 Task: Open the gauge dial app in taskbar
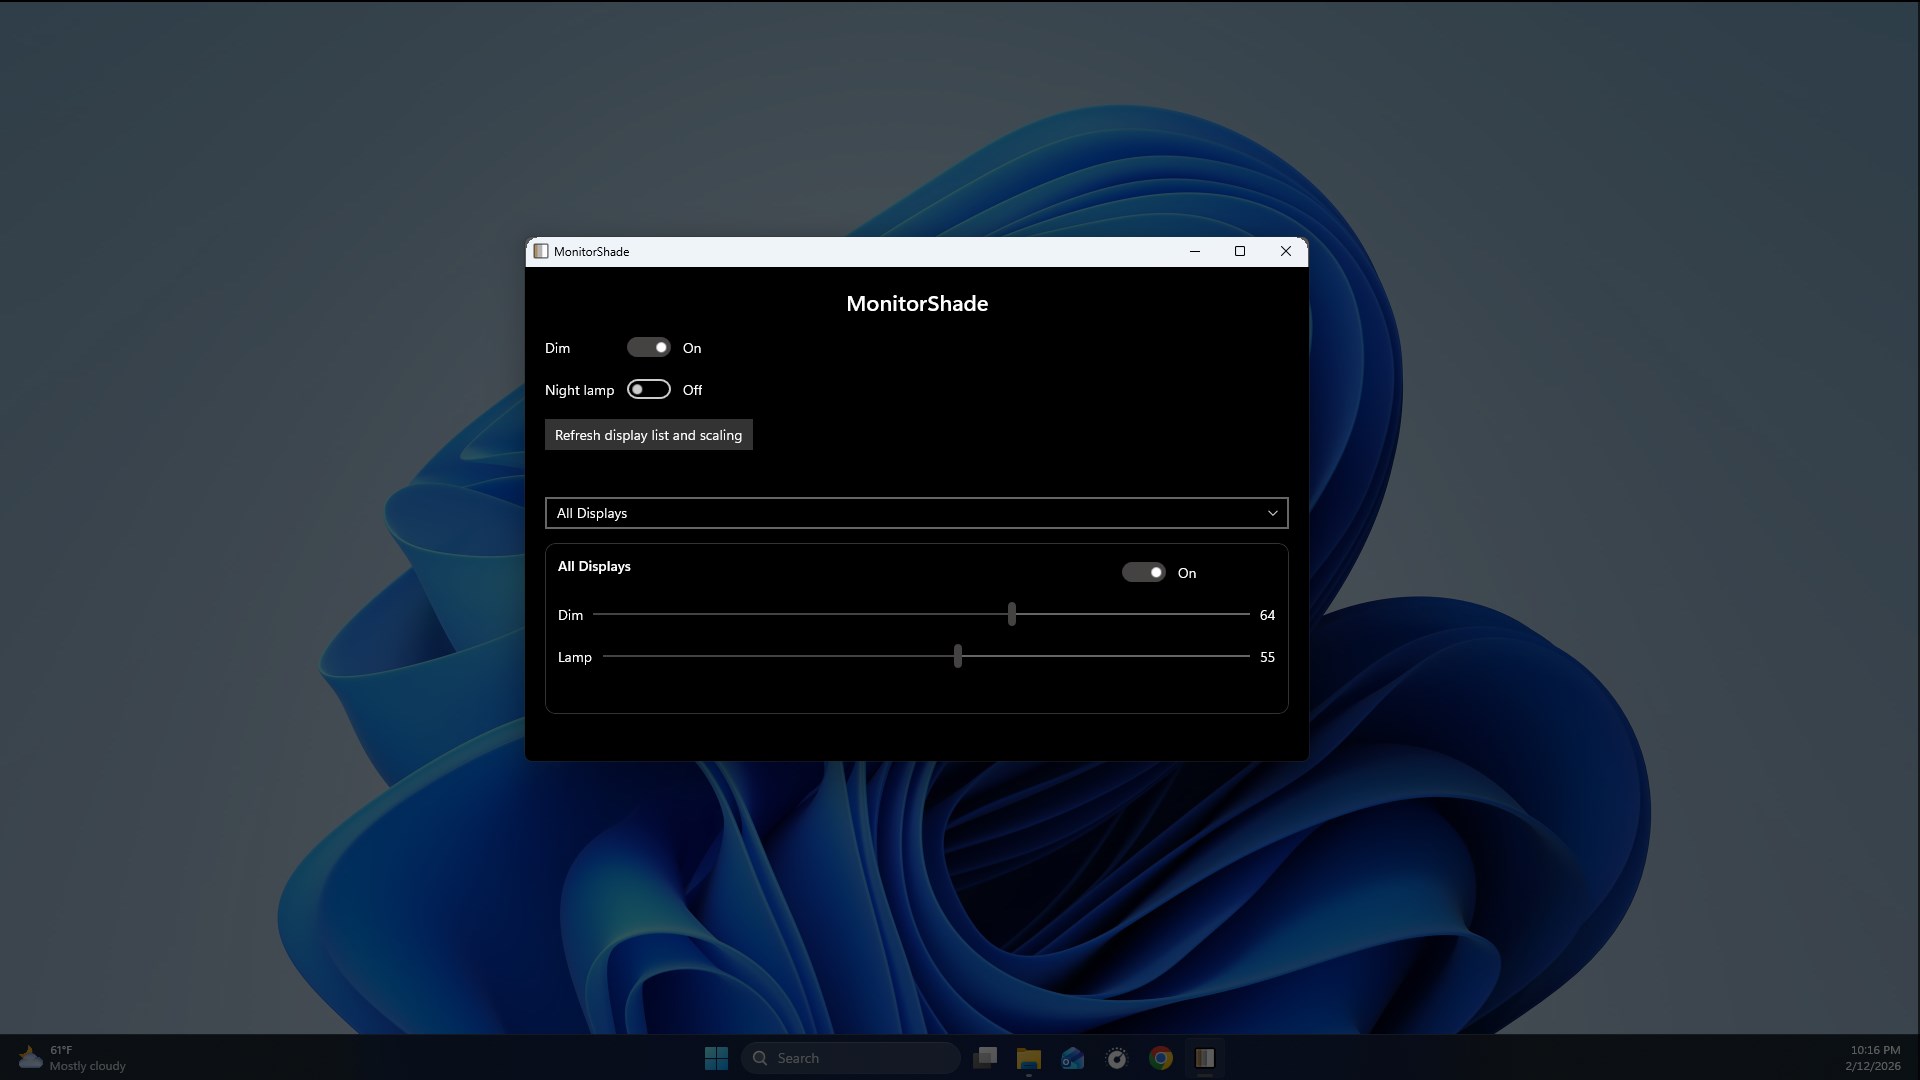click(x=1117, y=1058)
